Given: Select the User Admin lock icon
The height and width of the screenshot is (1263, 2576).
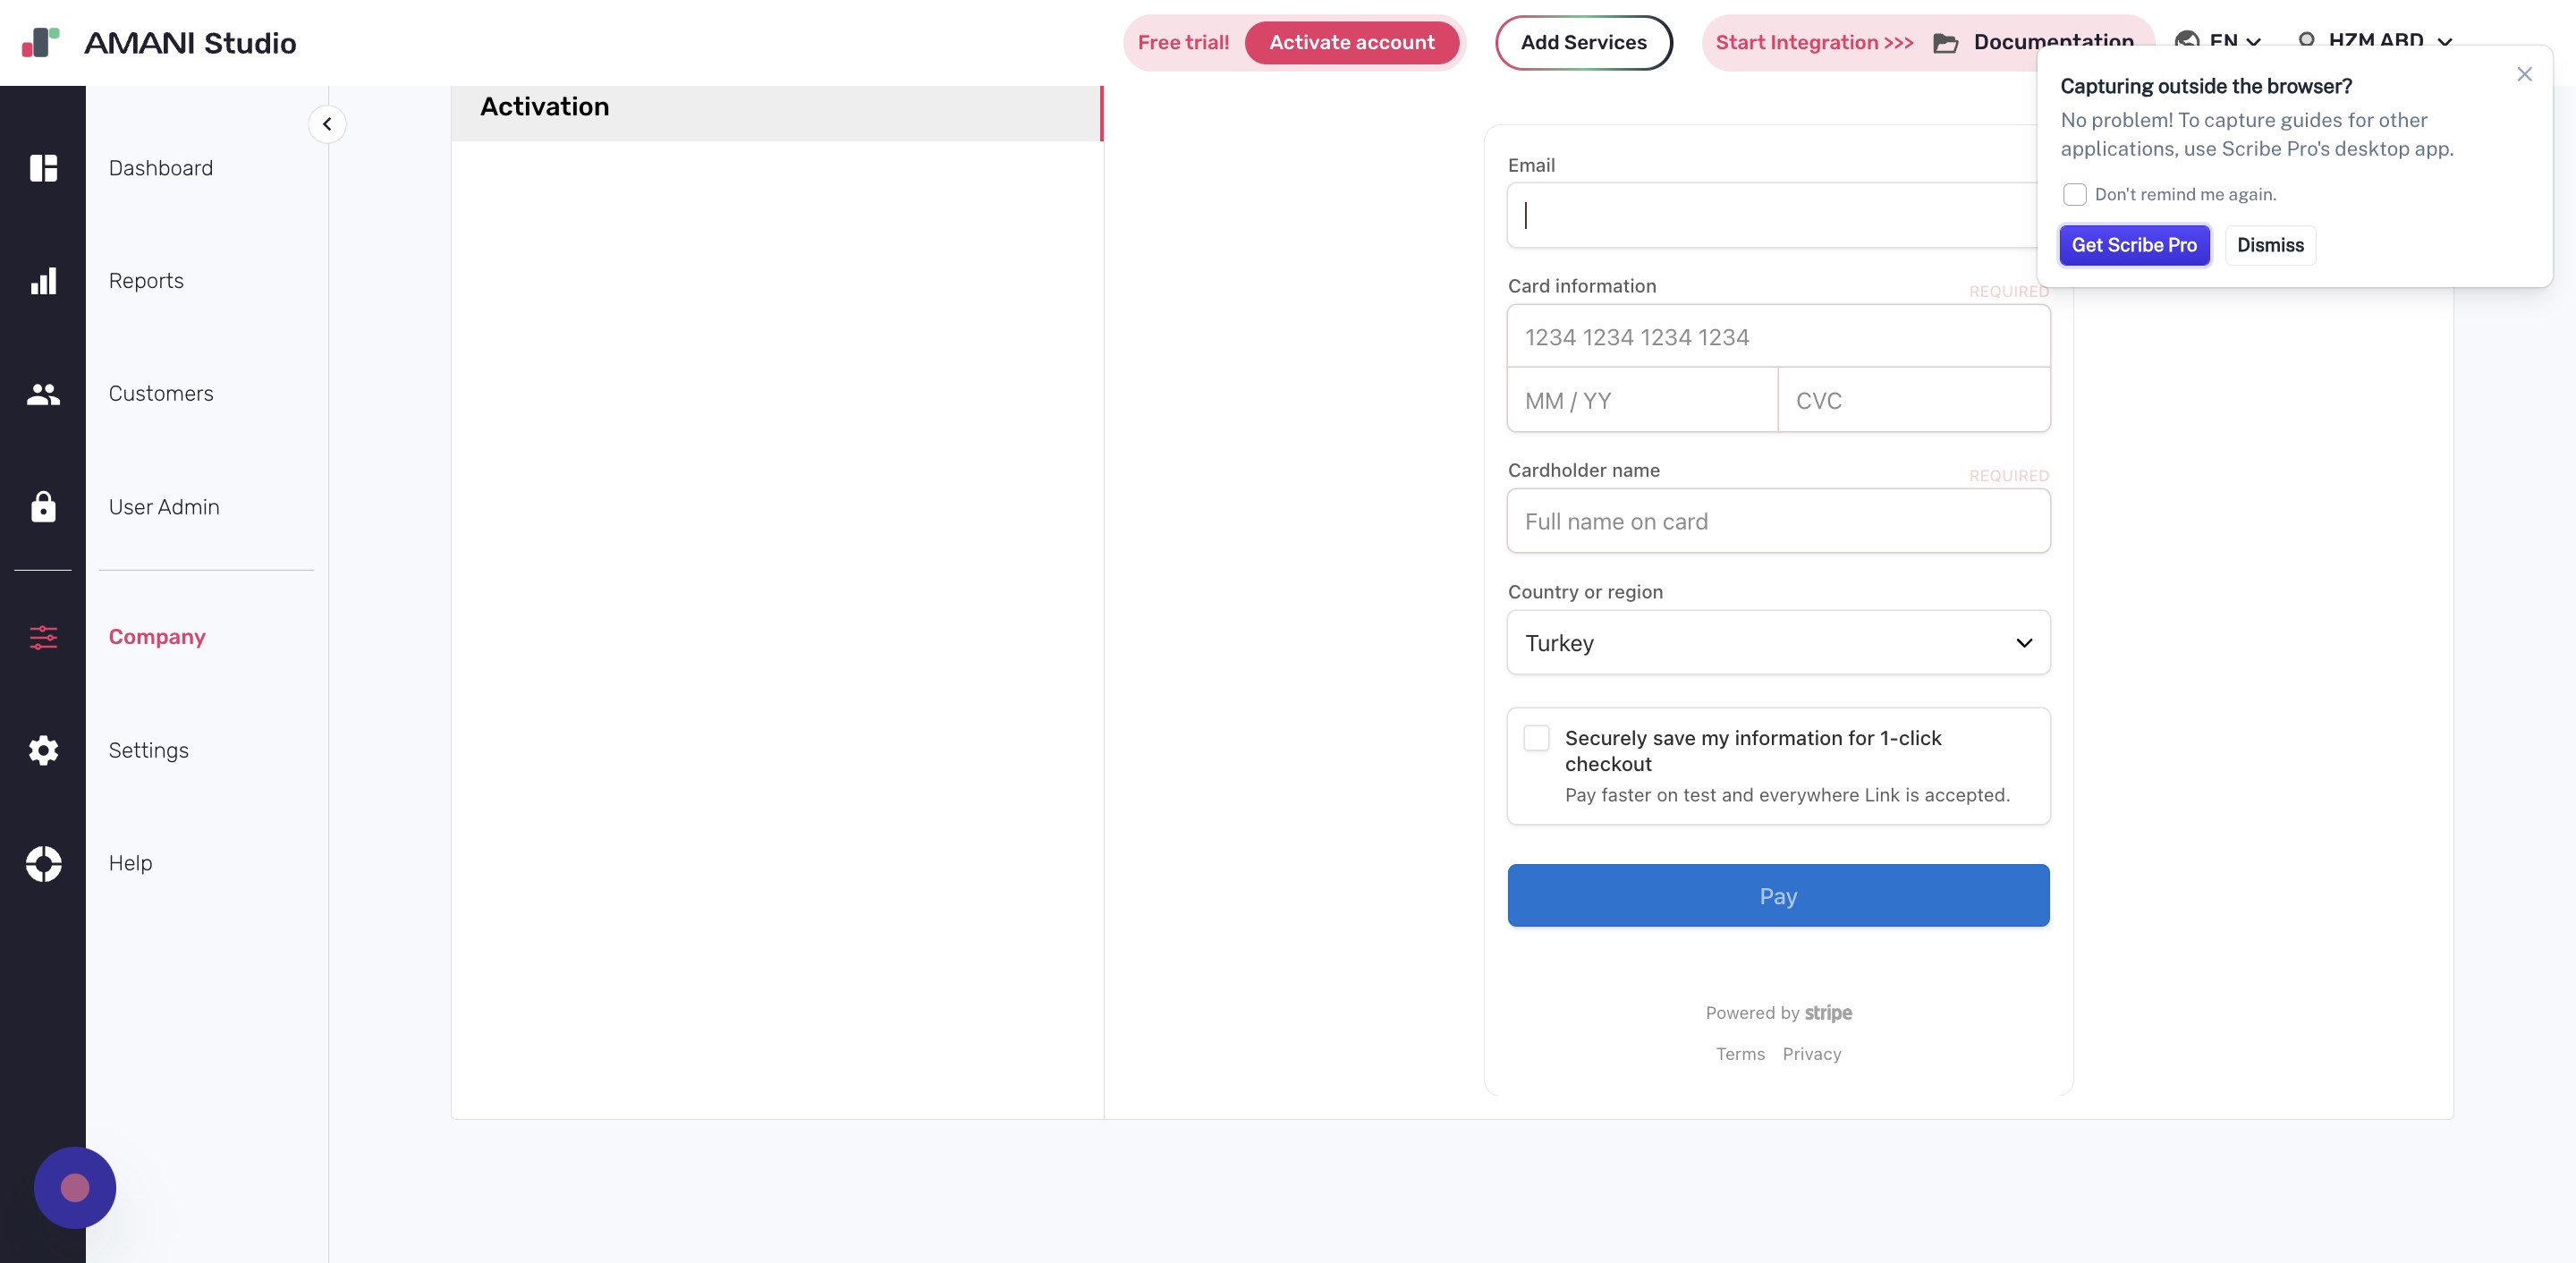Looking at the screenshot, I should tap(43, 507).
